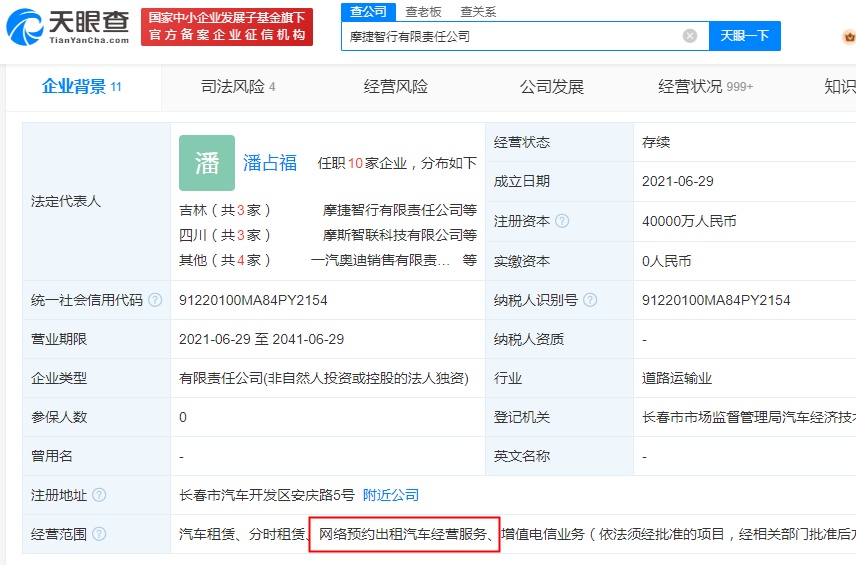The image size is (856, 565).
Task: Click the help icon next to 统一社会信用代码
Action: point(155,300)
